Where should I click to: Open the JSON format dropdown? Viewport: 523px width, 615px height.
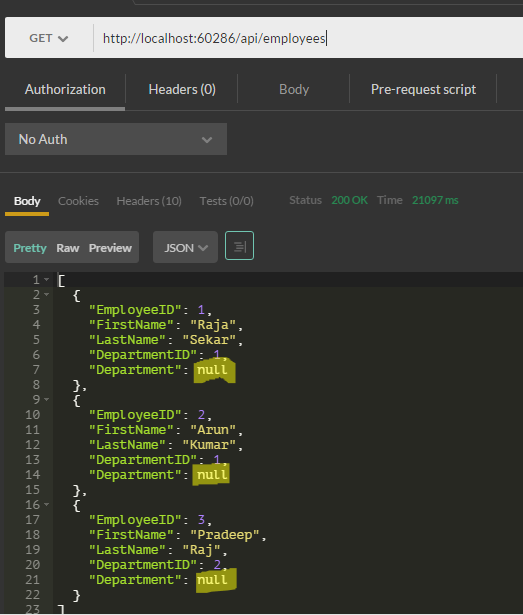click(185, 247)
